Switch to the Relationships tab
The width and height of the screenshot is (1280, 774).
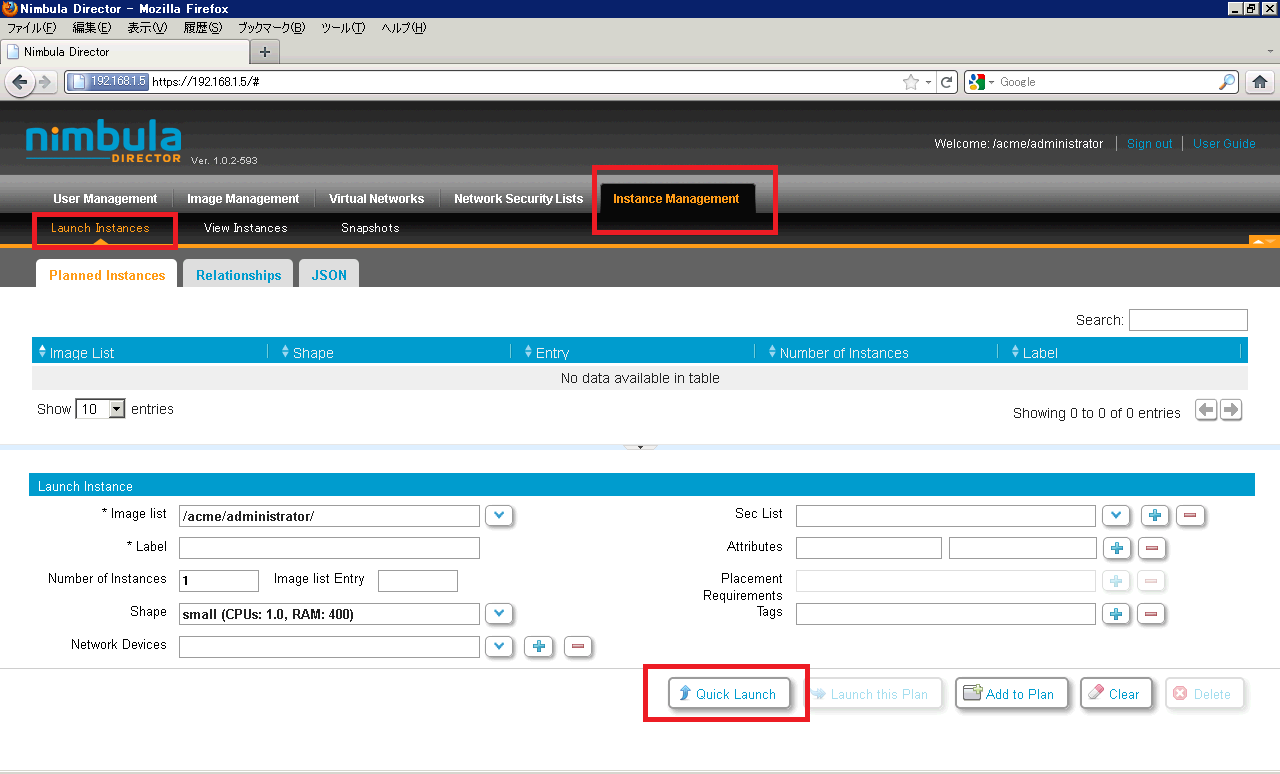click(x=238, y=275)
